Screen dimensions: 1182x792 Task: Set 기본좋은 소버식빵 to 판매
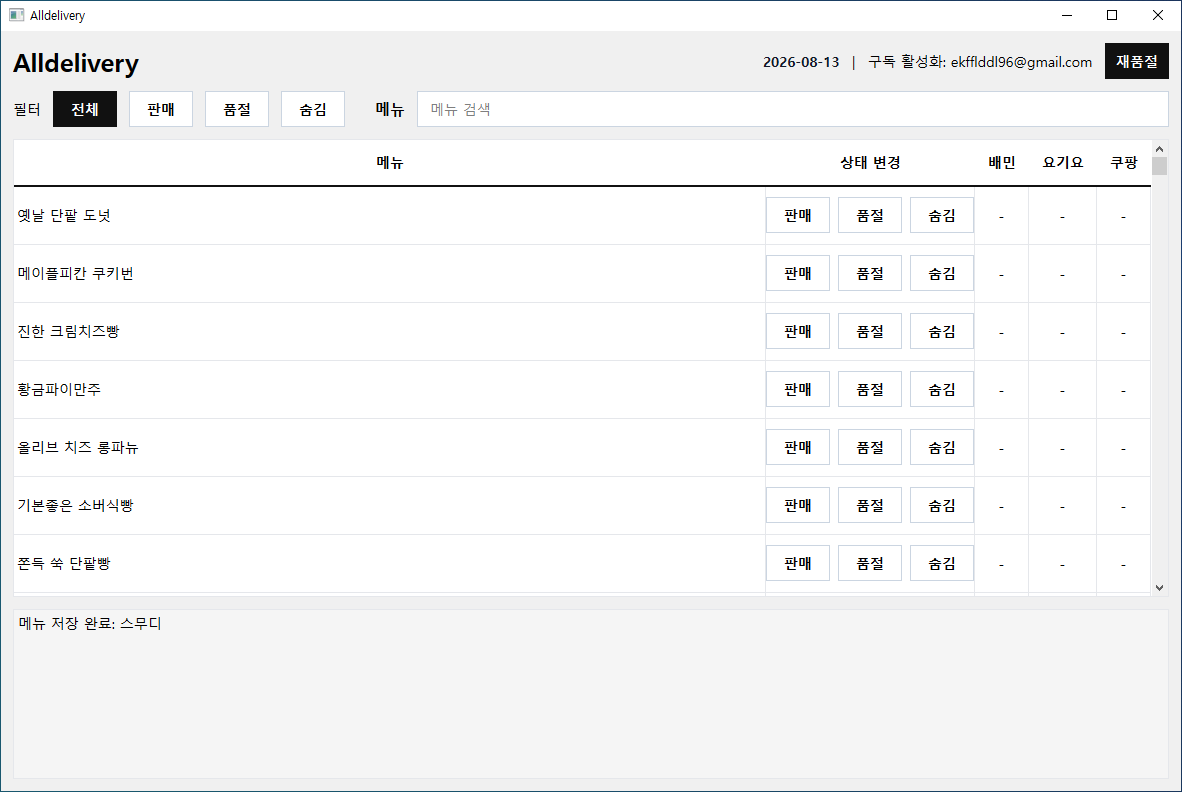(x=798, y=506)
